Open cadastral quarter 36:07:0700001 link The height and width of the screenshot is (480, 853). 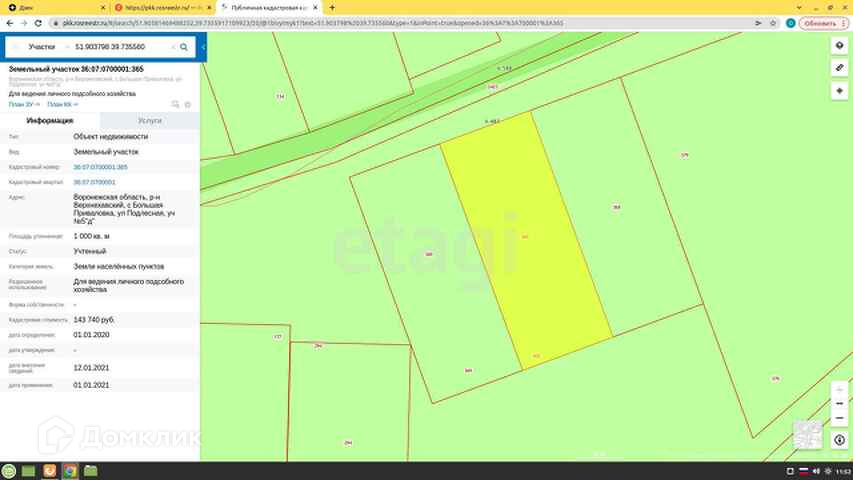click(x=95, y=182)
